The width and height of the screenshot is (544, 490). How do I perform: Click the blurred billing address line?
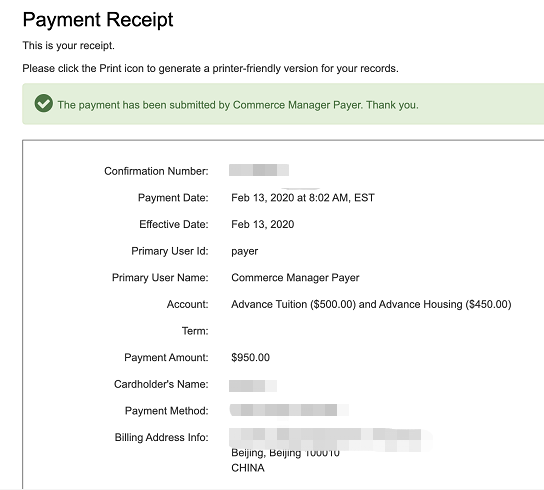click(330, 439)
